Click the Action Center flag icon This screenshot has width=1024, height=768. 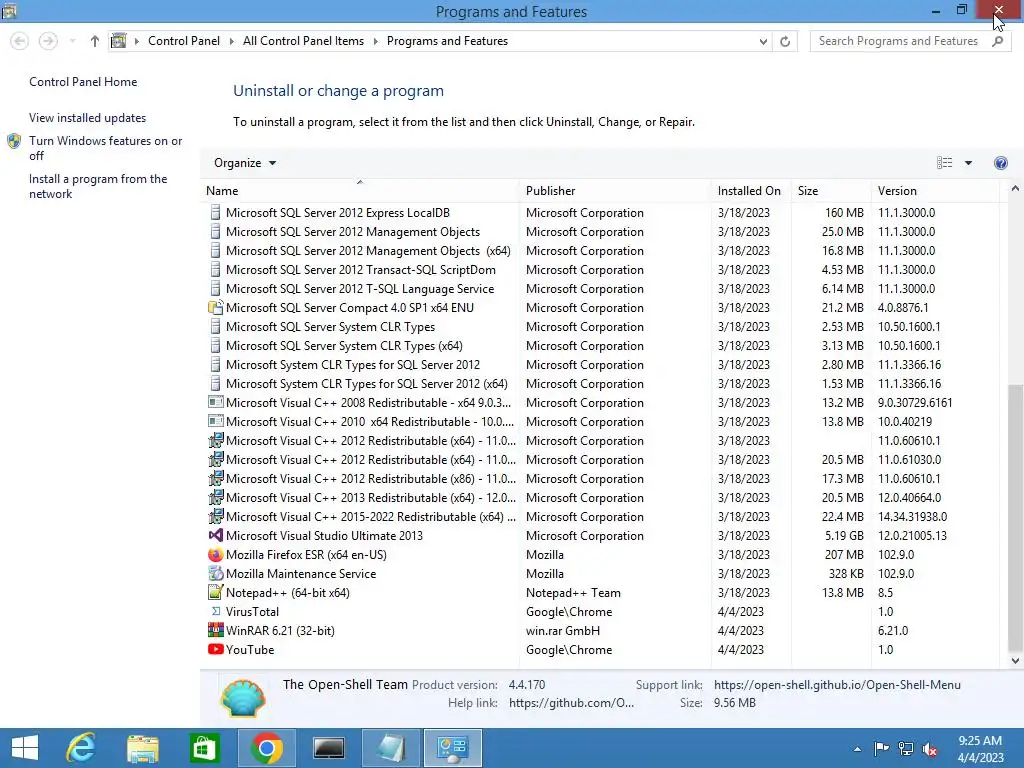[882, 749]
